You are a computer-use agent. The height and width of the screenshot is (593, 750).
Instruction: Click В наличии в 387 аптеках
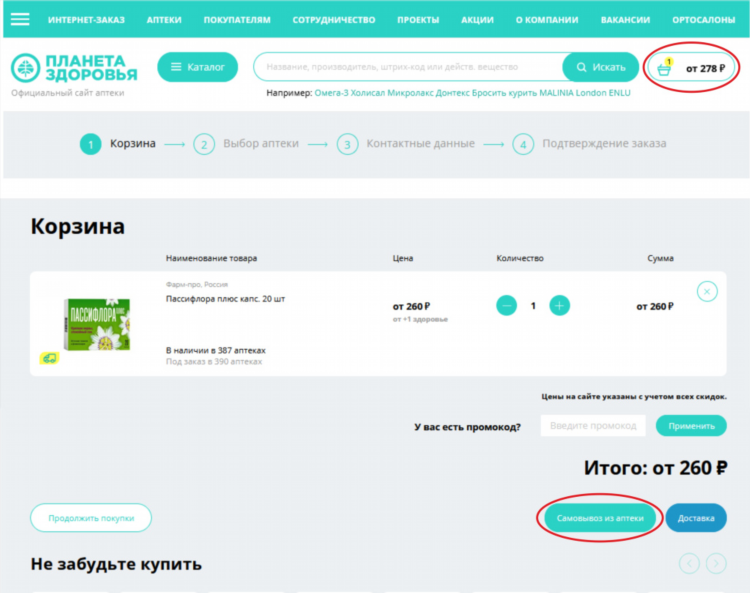click(216, 351)
